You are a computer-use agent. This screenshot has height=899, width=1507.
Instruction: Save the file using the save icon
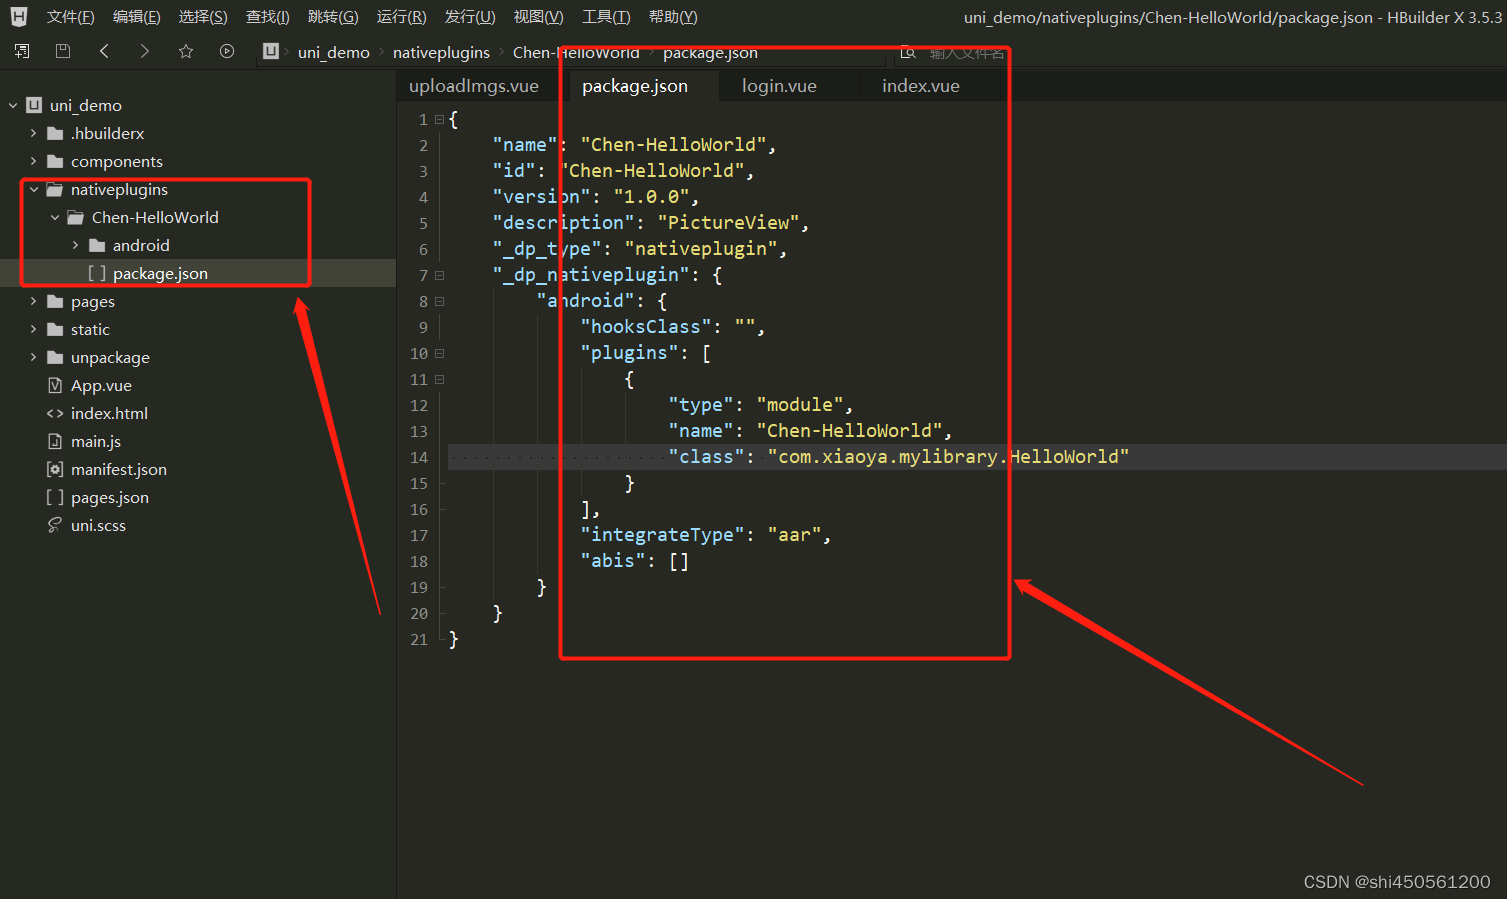62,51
